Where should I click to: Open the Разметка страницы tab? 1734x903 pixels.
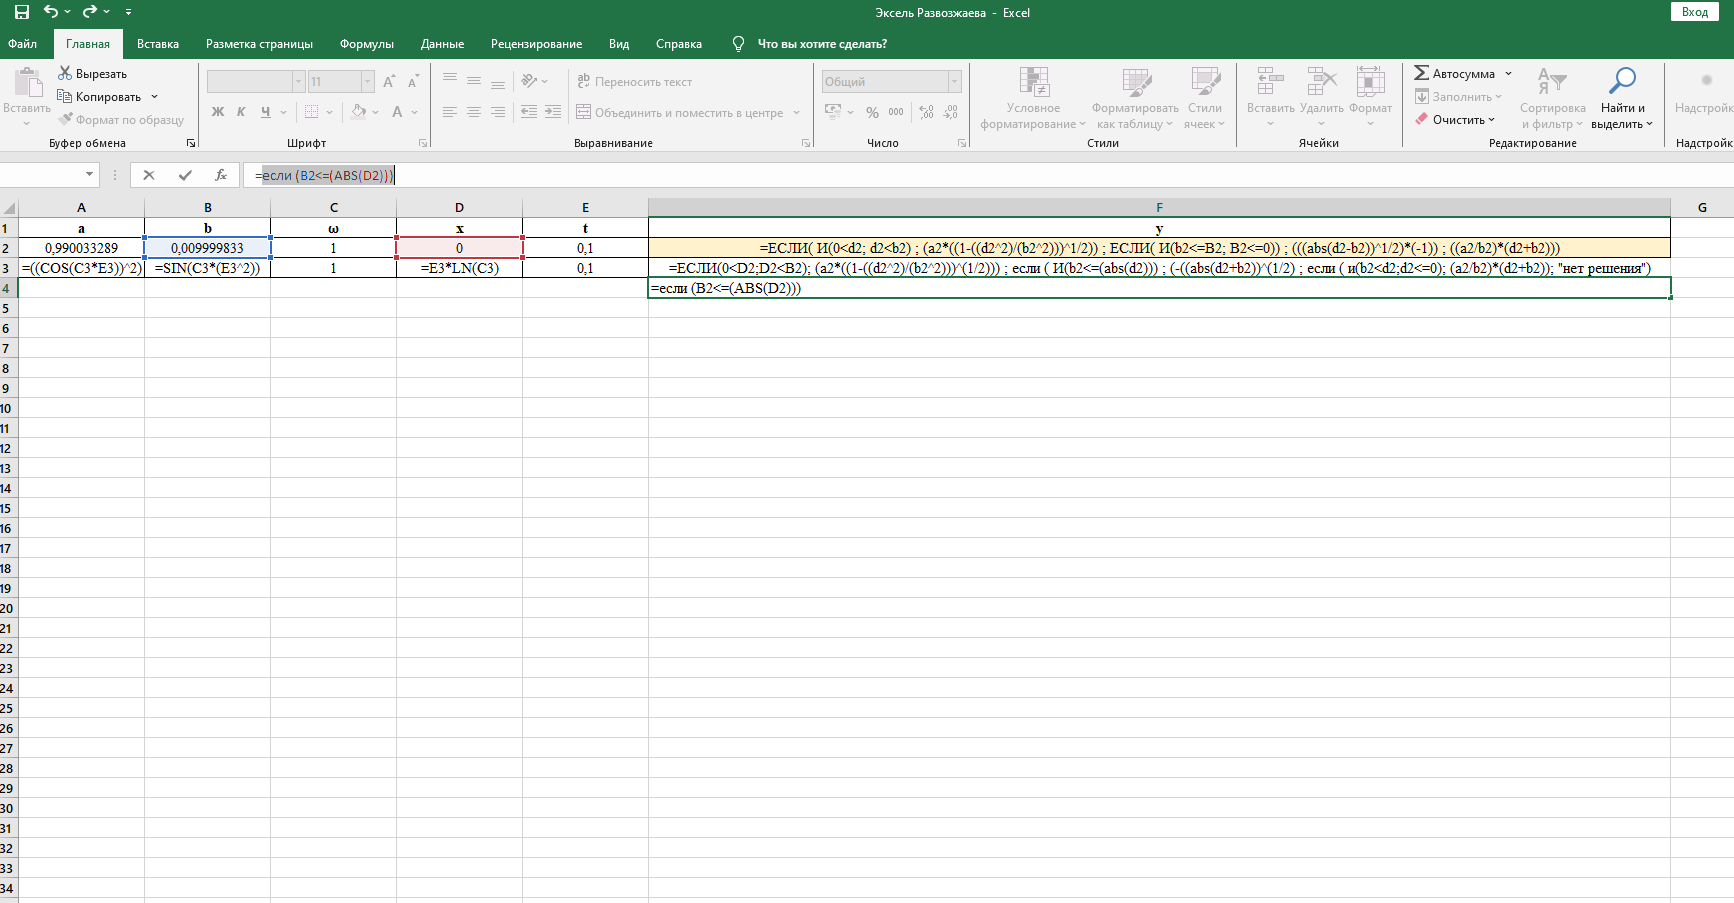259,44
